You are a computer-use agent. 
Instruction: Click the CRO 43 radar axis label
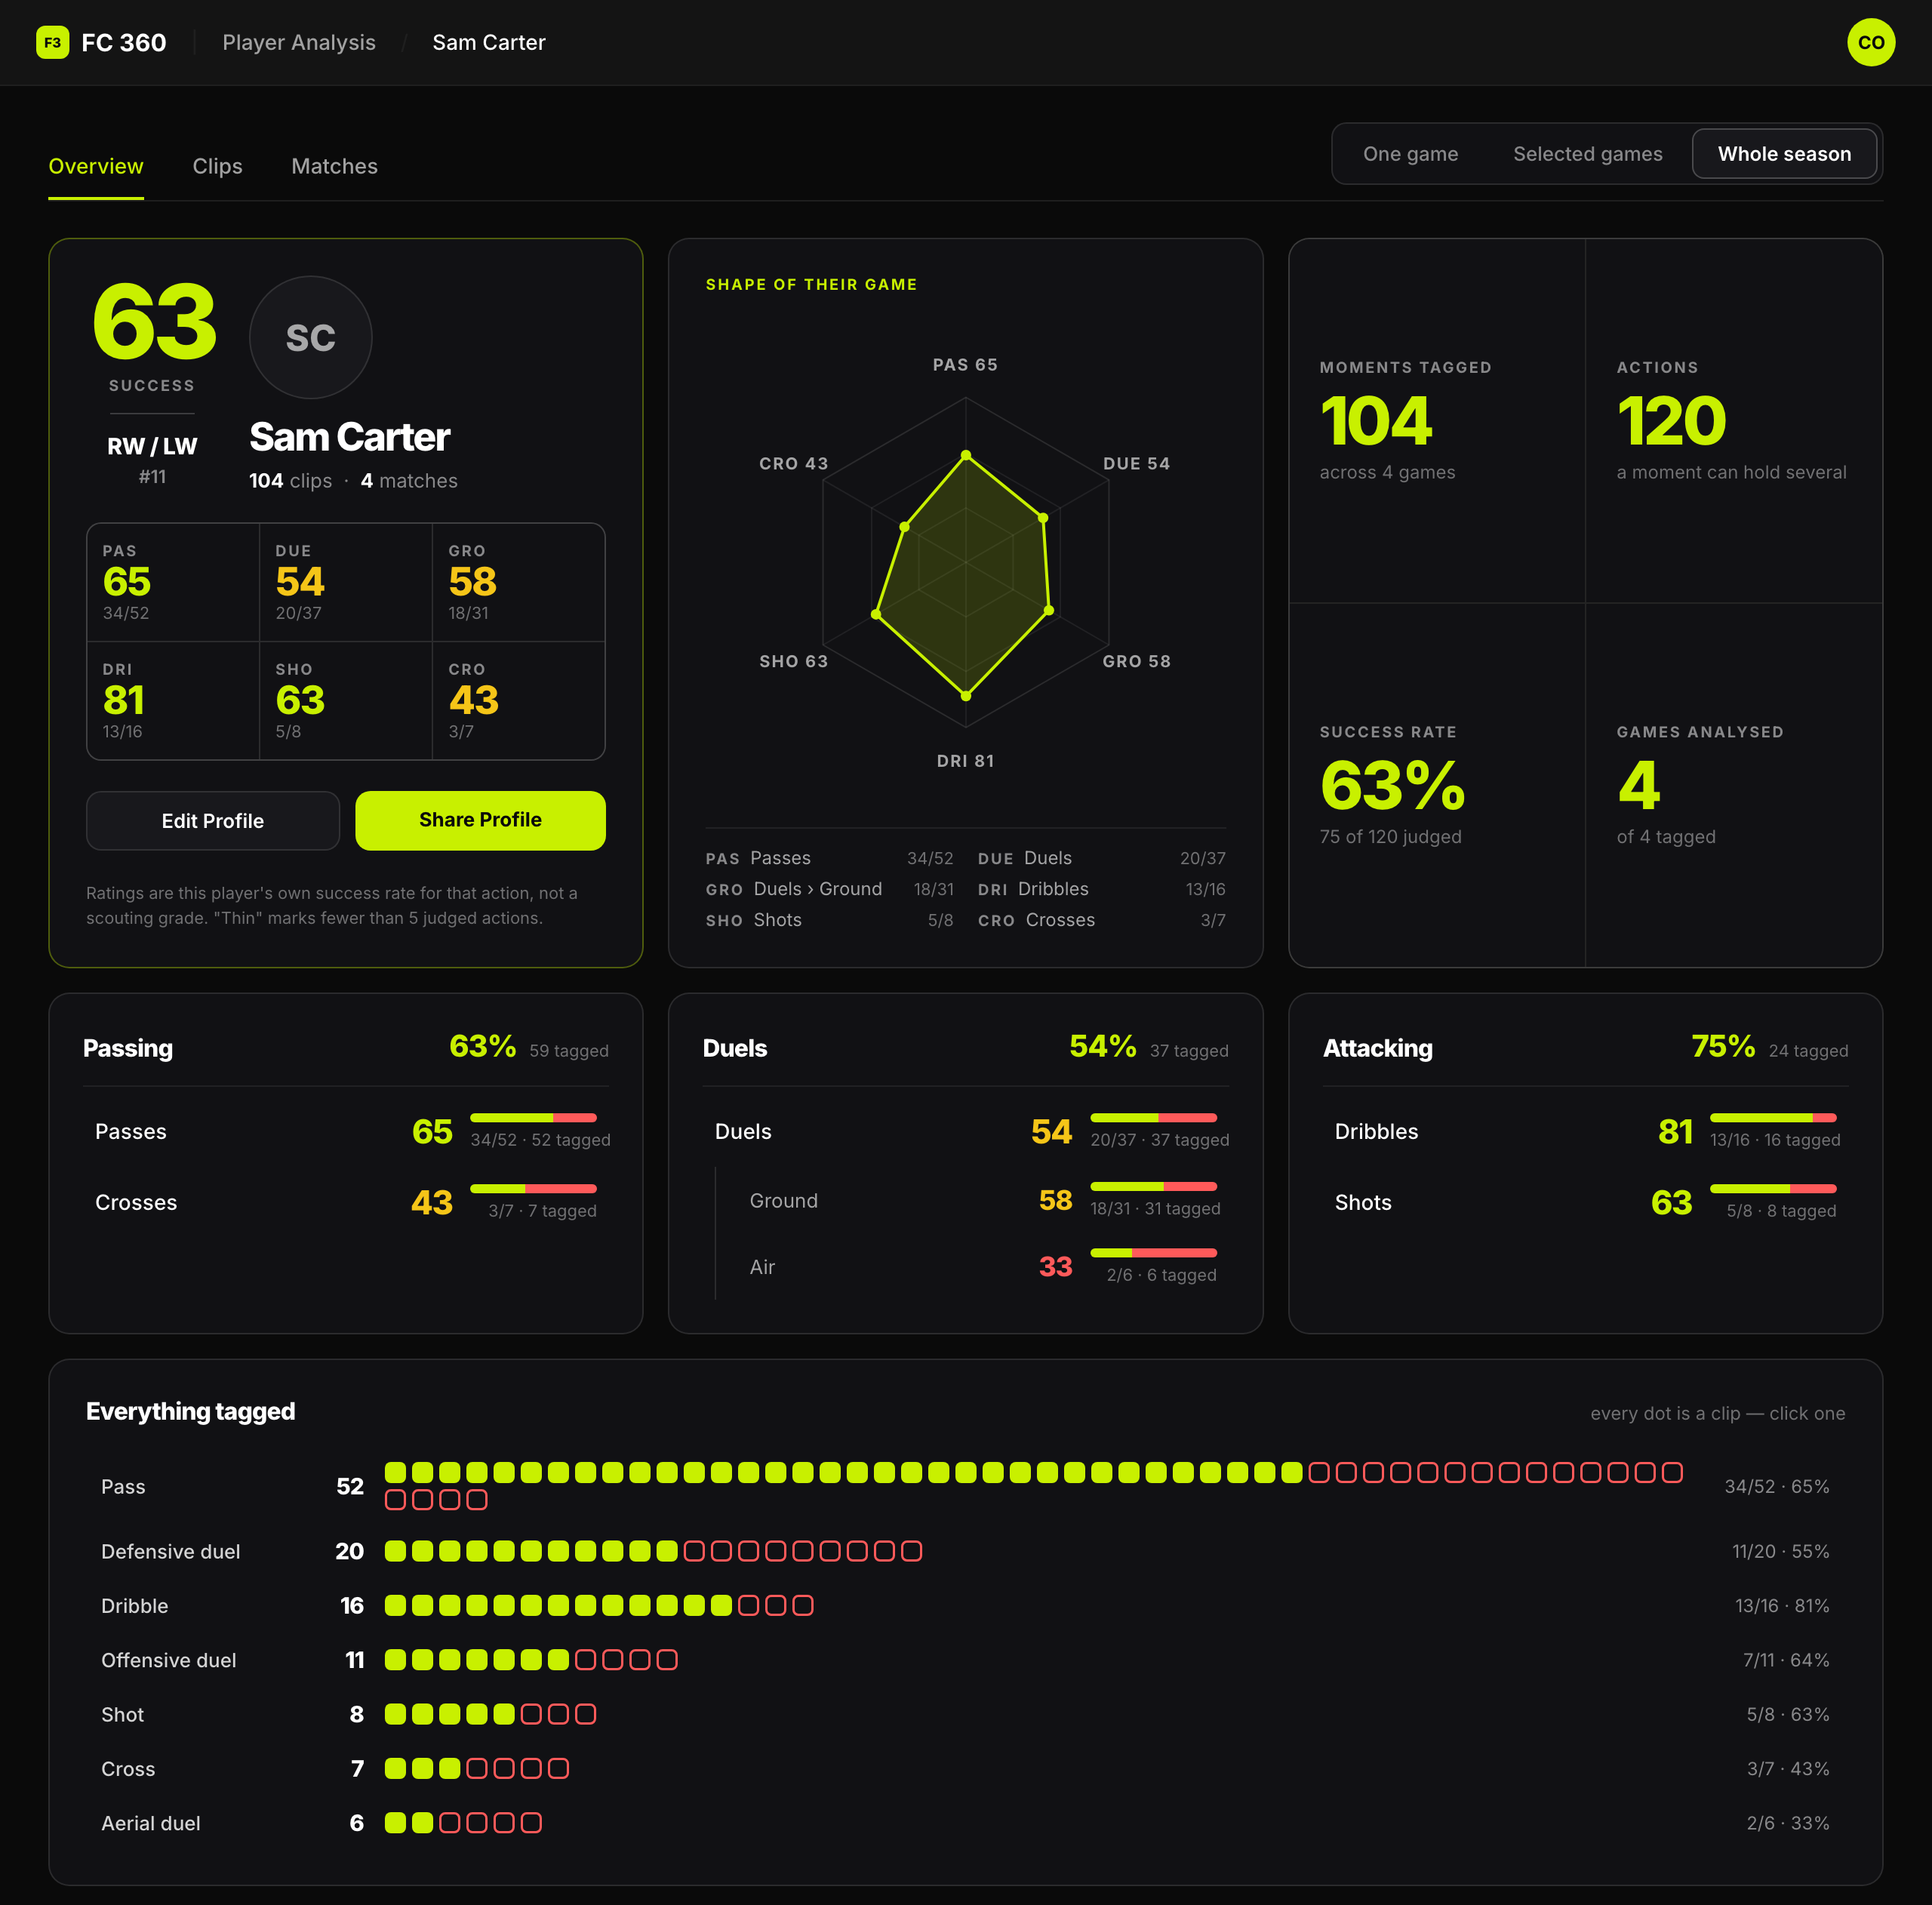pyautogui.click(x=793, y=463)
